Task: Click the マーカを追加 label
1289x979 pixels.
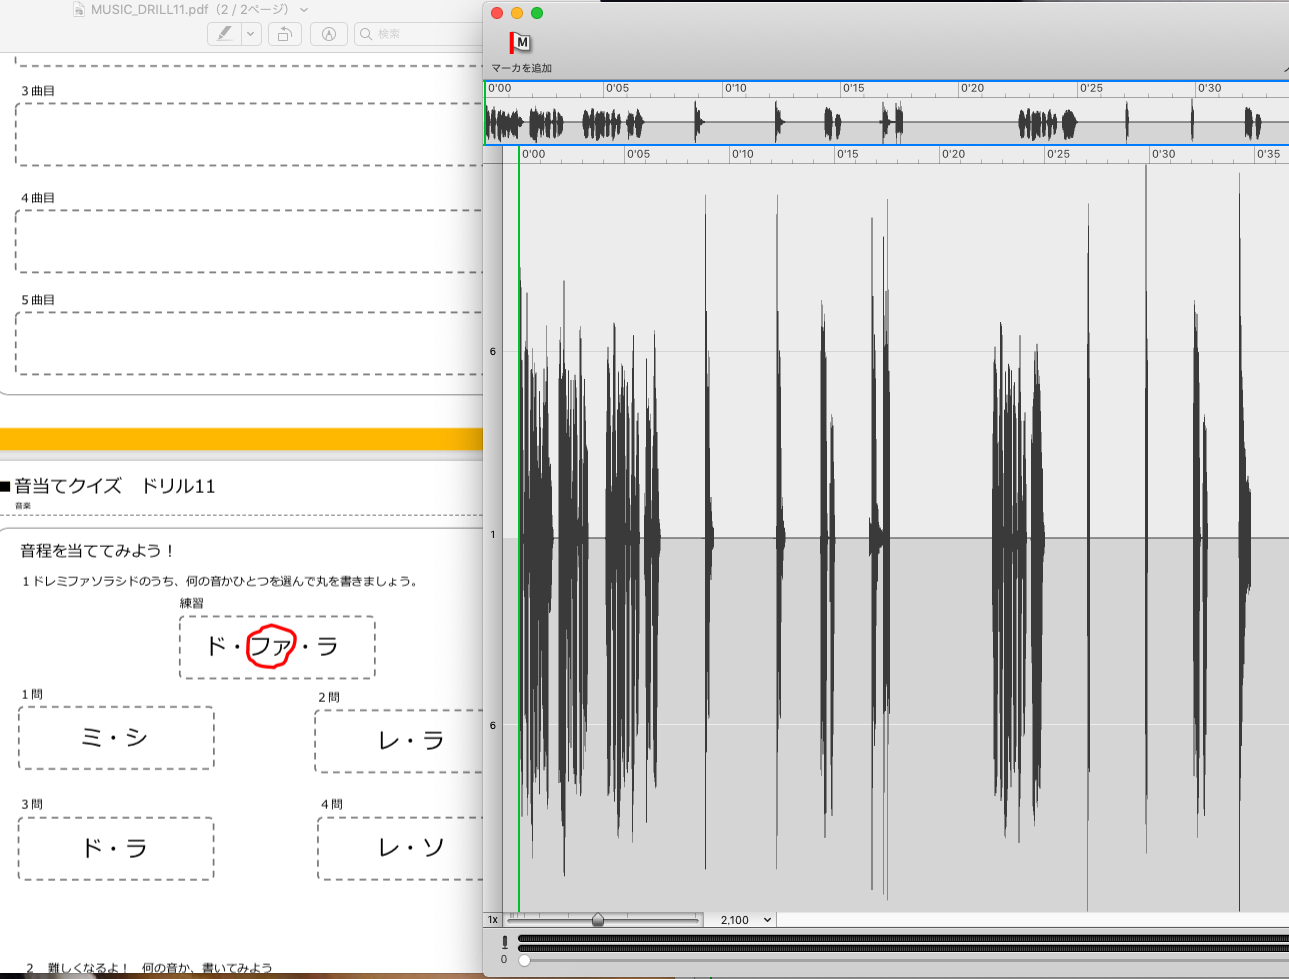Action: pyautogui.click(x=521, y=68)
